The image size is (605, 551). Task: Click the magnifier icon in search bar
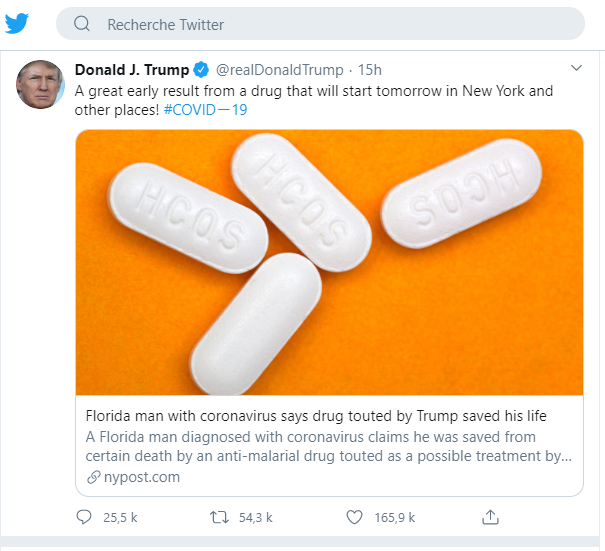pos(82,24)
